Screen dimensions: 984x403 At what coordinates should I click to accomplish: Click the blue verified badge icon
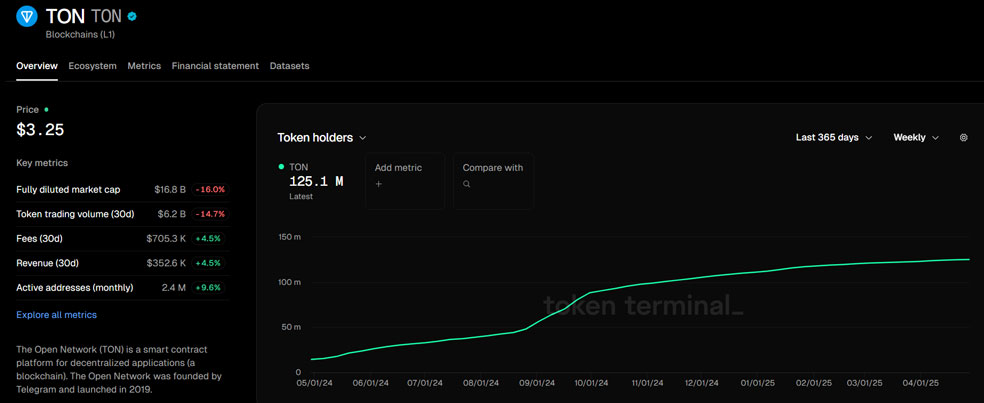tap(132, 16)
